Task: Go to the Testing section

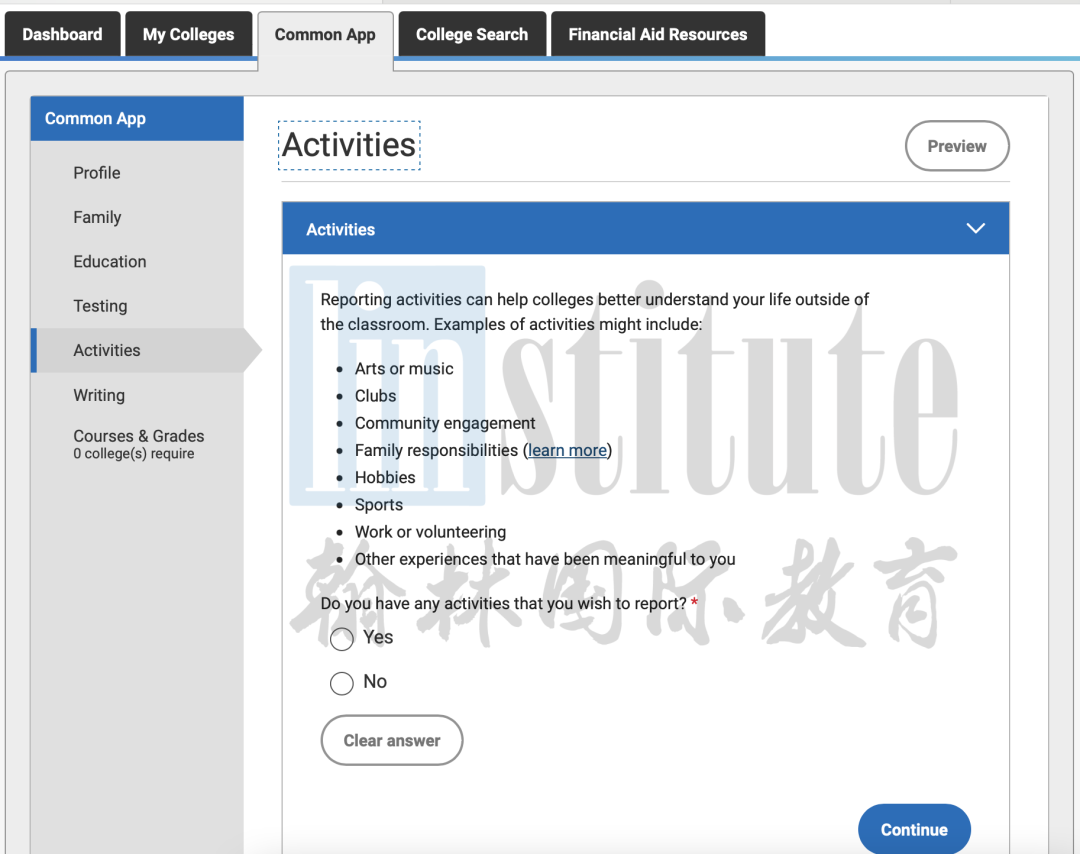Action: pyautogui.click(x=101, y=306)
